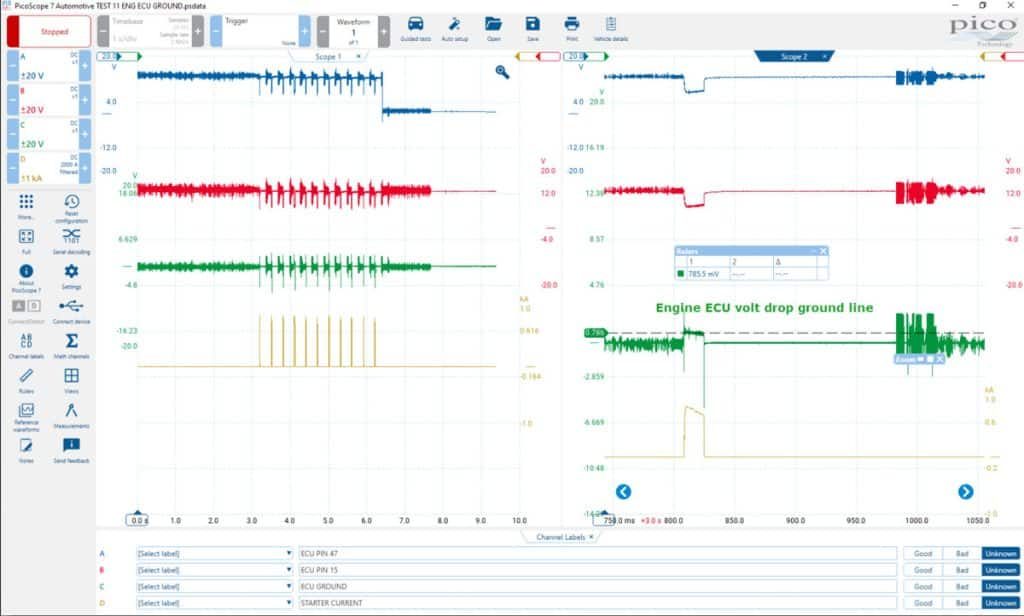Open Reference waveforms panel
1024x616 pixels.
point(26,416)
